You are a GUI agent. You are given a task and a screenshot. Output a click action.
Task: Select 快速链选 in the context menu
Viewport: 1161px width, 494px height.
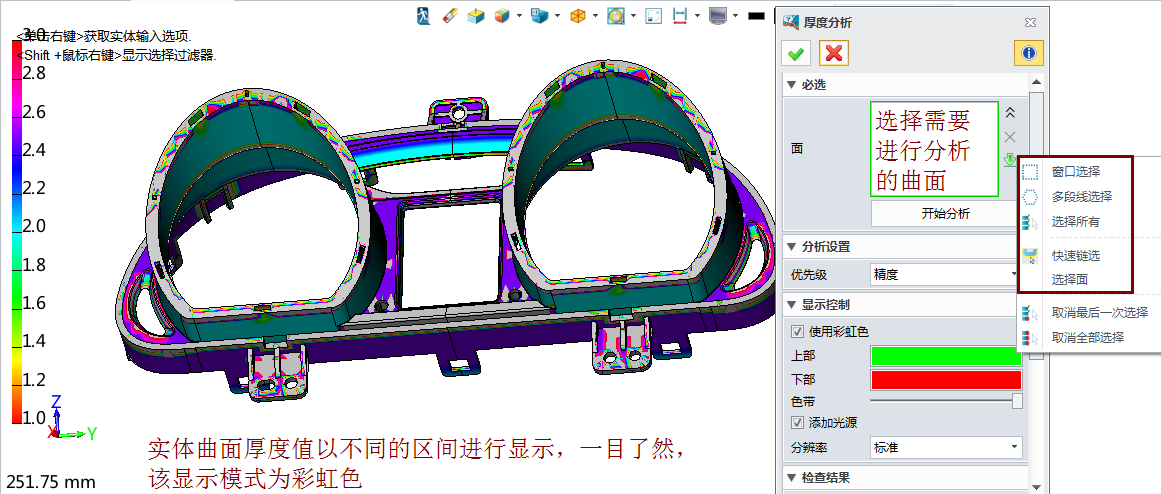(x=1075, y=256)
